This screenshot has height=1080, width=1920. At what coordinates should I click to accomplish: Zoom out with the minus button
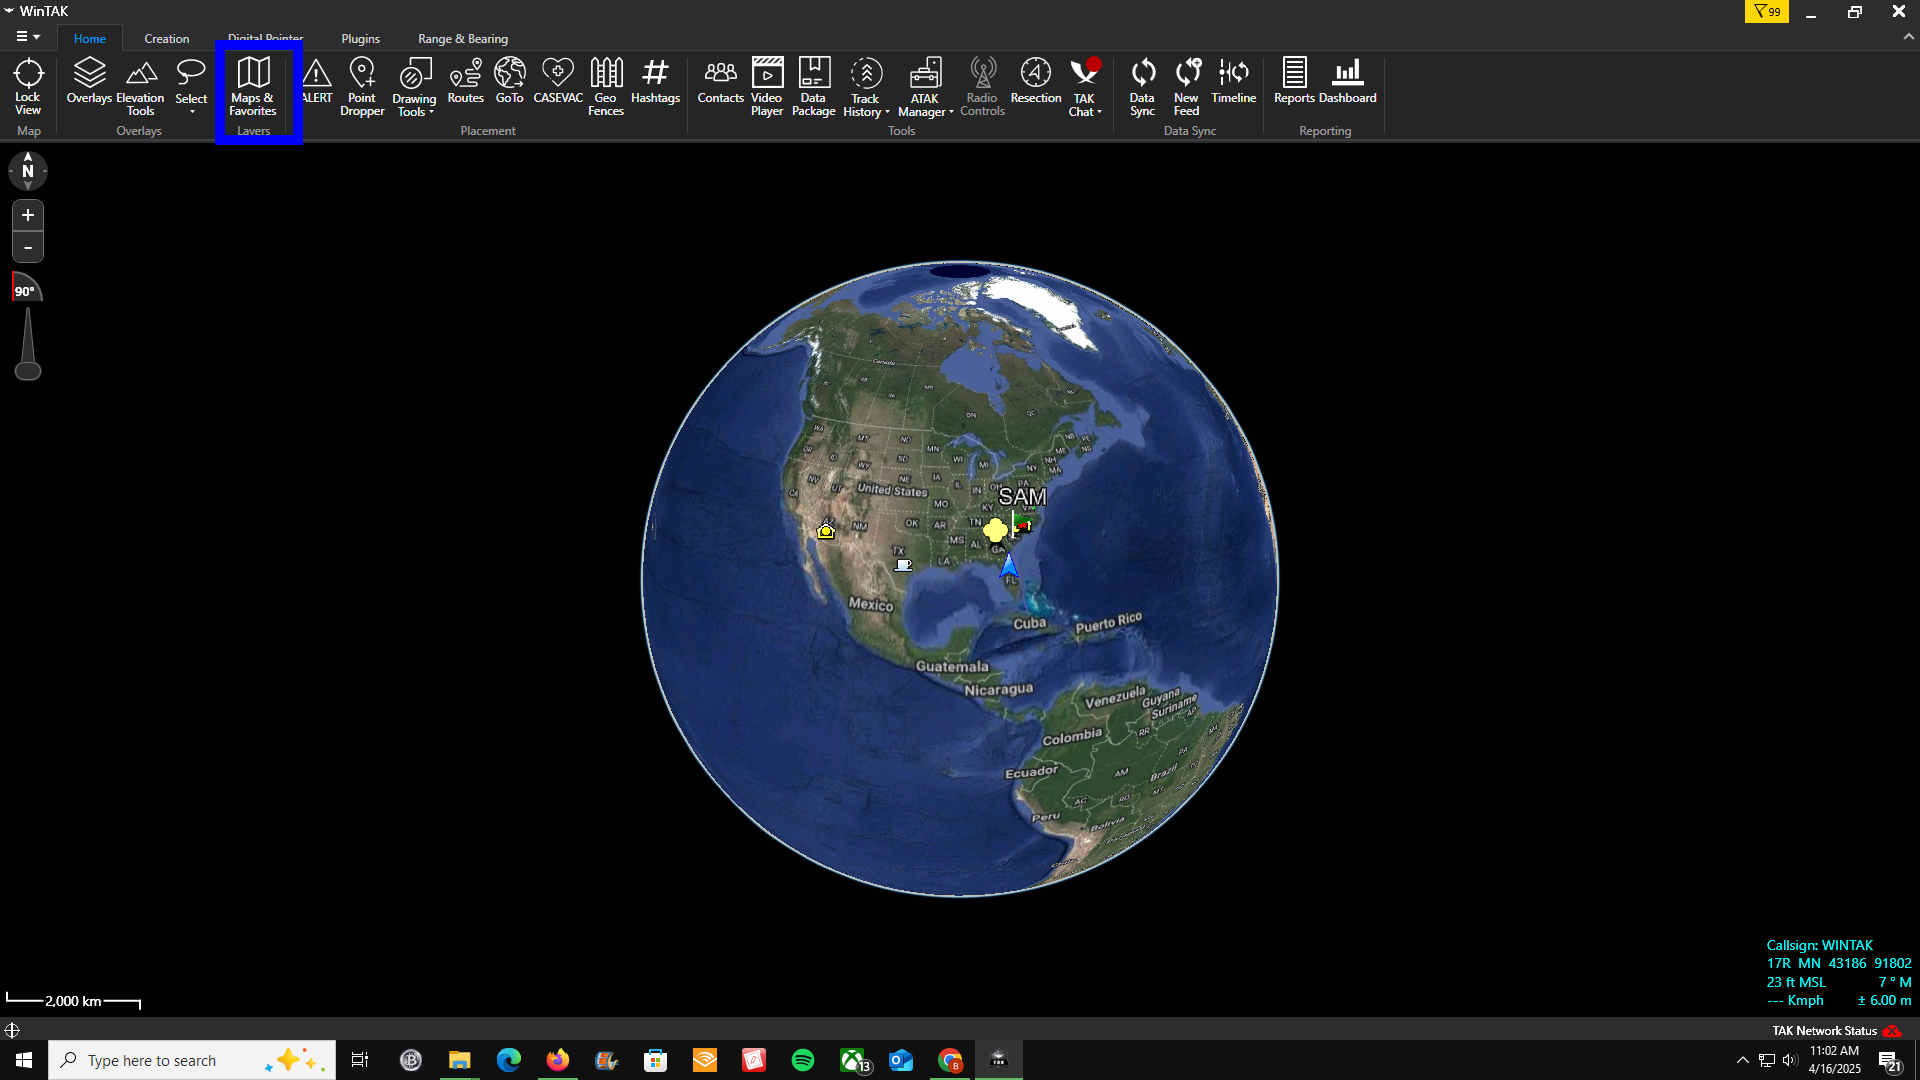(28, 247)
